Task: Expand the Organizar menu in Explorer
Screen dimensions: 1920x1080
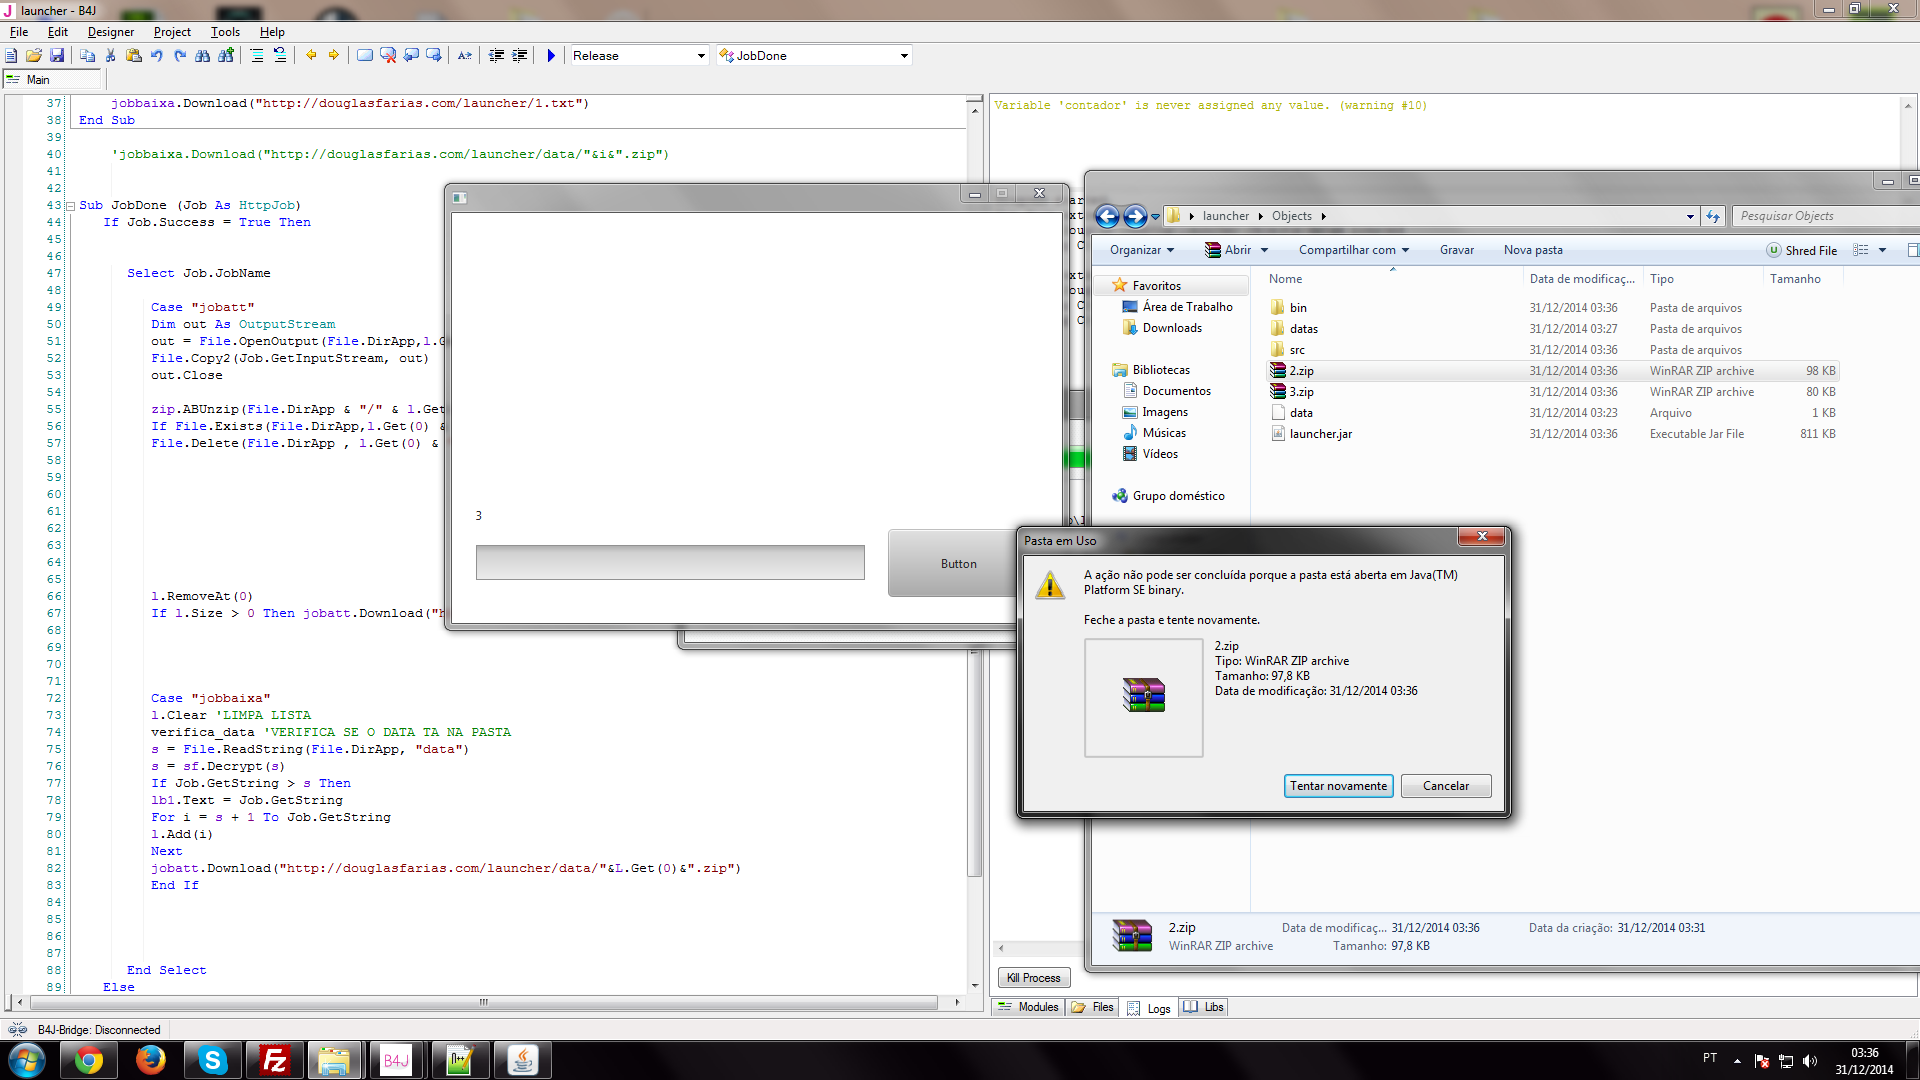Action: tap(1141, 250)
